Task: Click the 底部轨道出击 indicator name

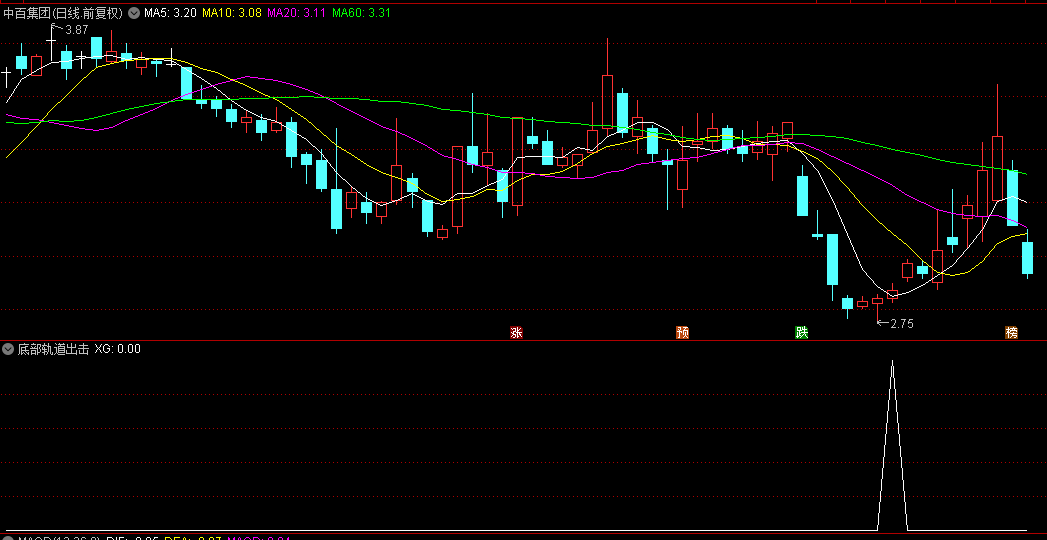Action: (53, 348)
